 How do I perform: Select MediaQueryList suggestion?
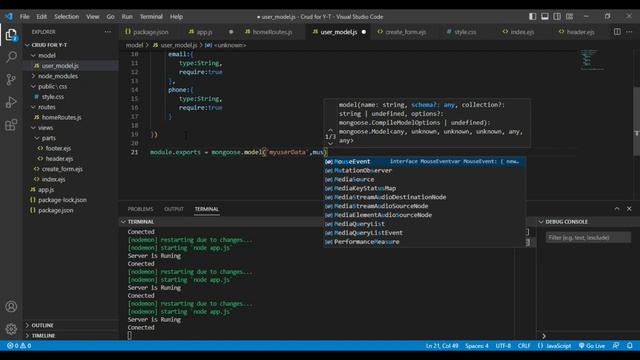(424, 224)
